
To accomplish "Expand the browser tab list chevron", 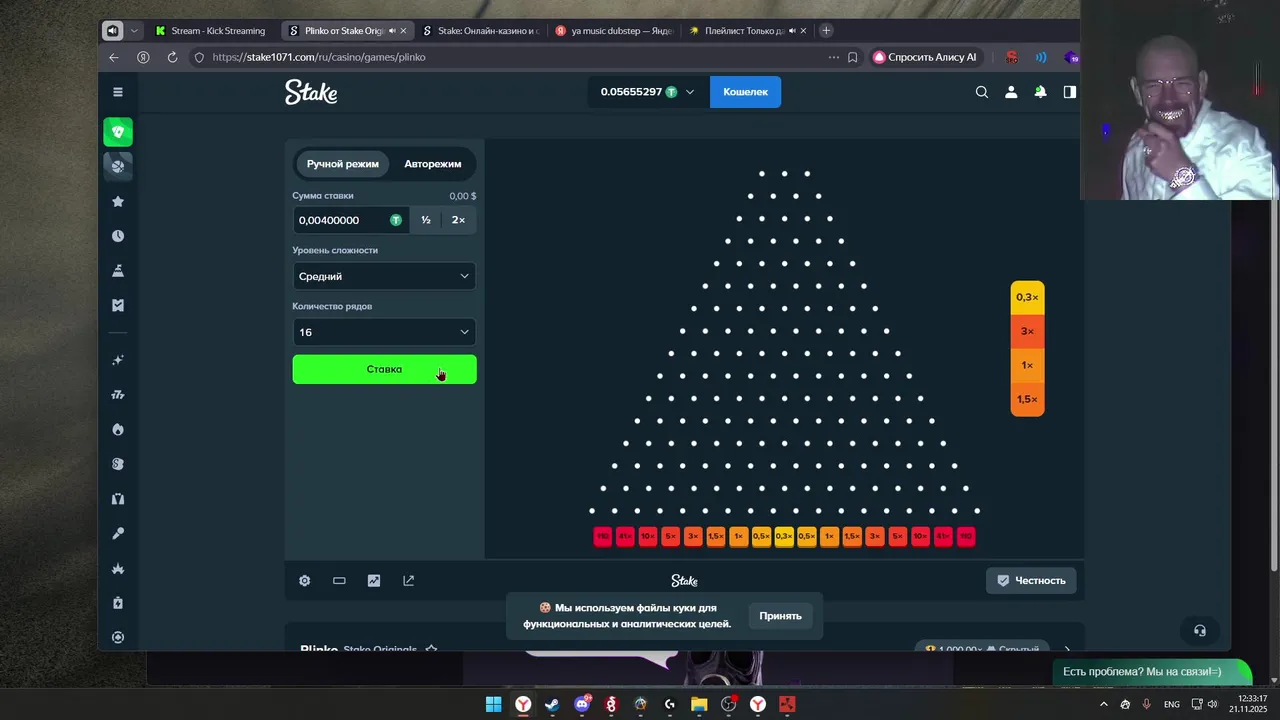I will 134,31.
